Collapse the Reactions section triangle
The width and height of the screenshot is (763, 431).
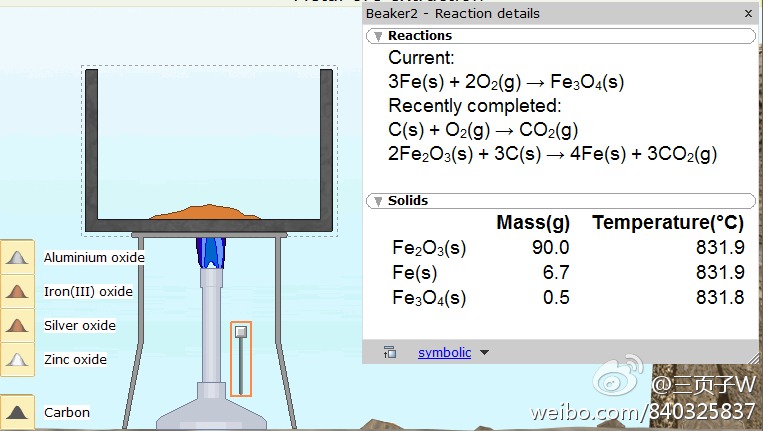pyautogui.click(x=377, y=36)
